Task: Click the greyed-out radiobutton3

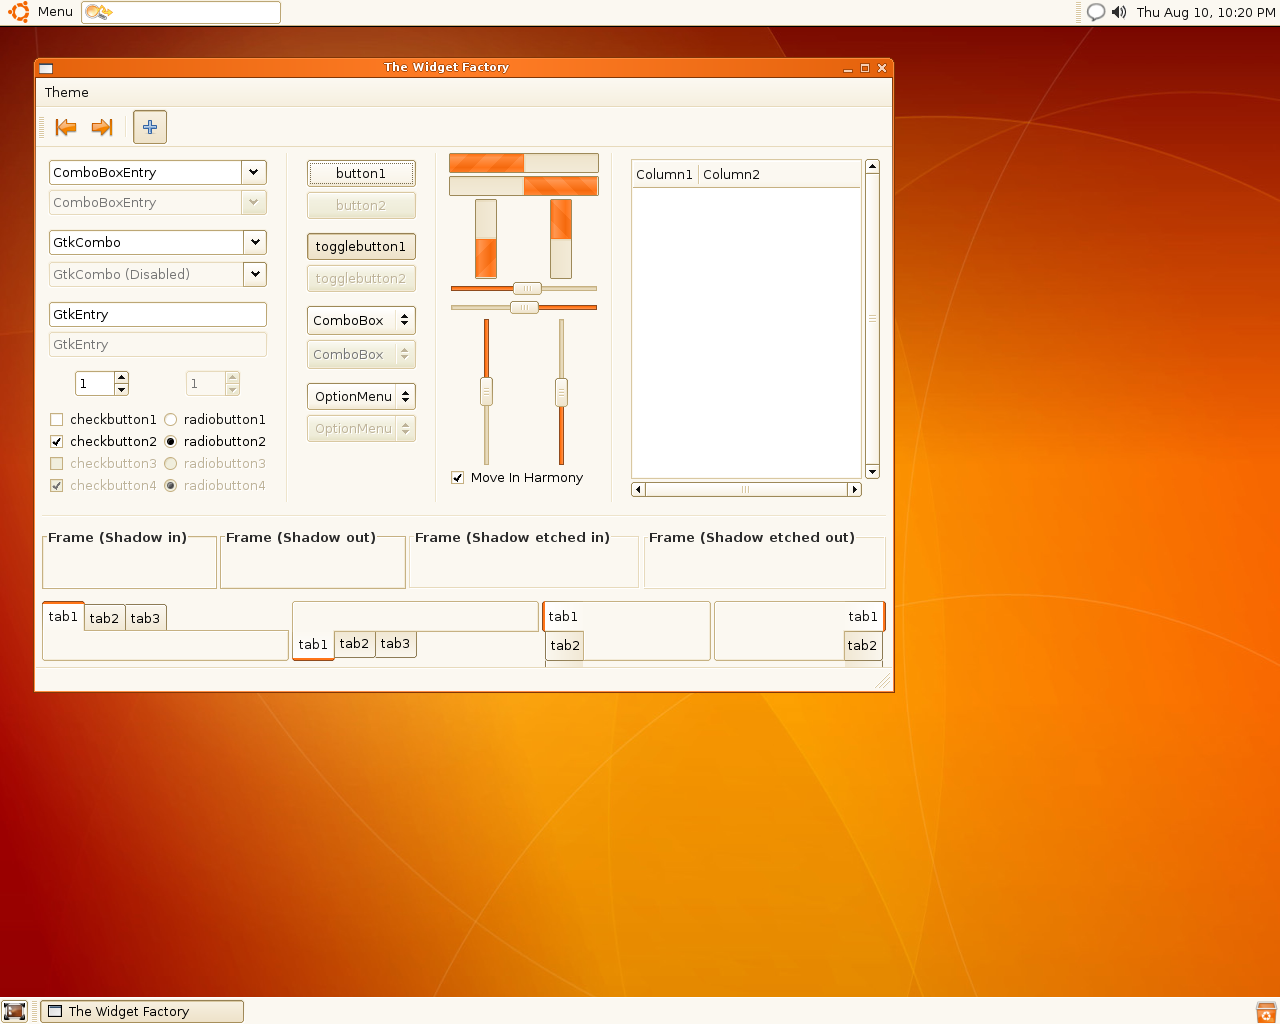Action: click(171, 464)
